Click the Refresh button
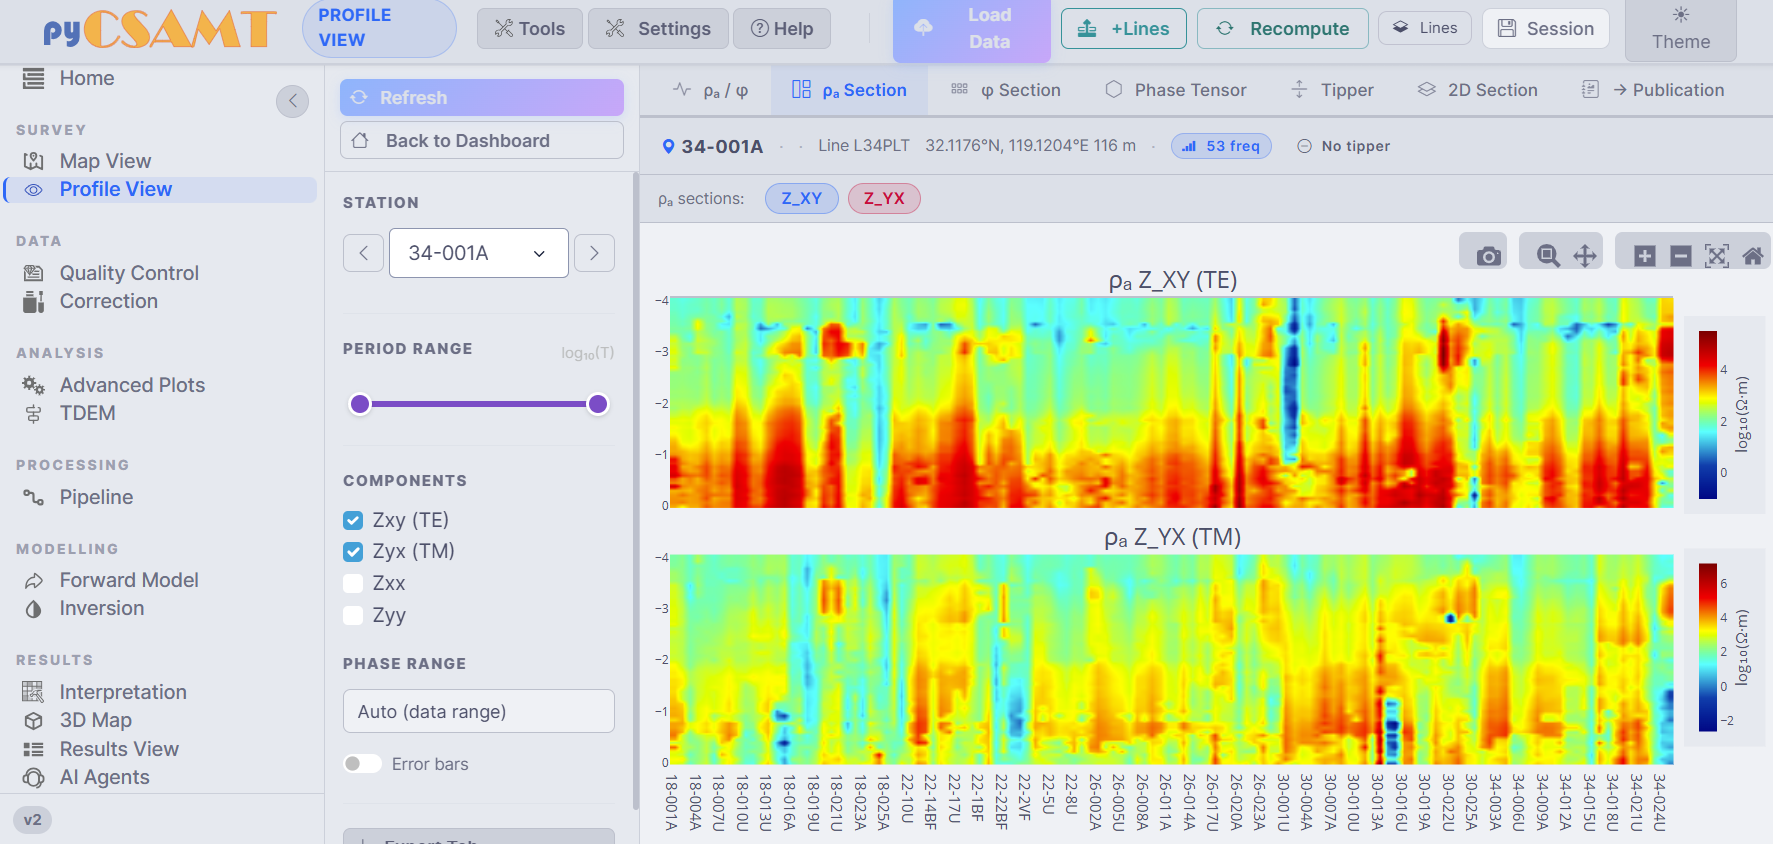The width and height of the screenshot is (1773, 844). coord(481,97)
